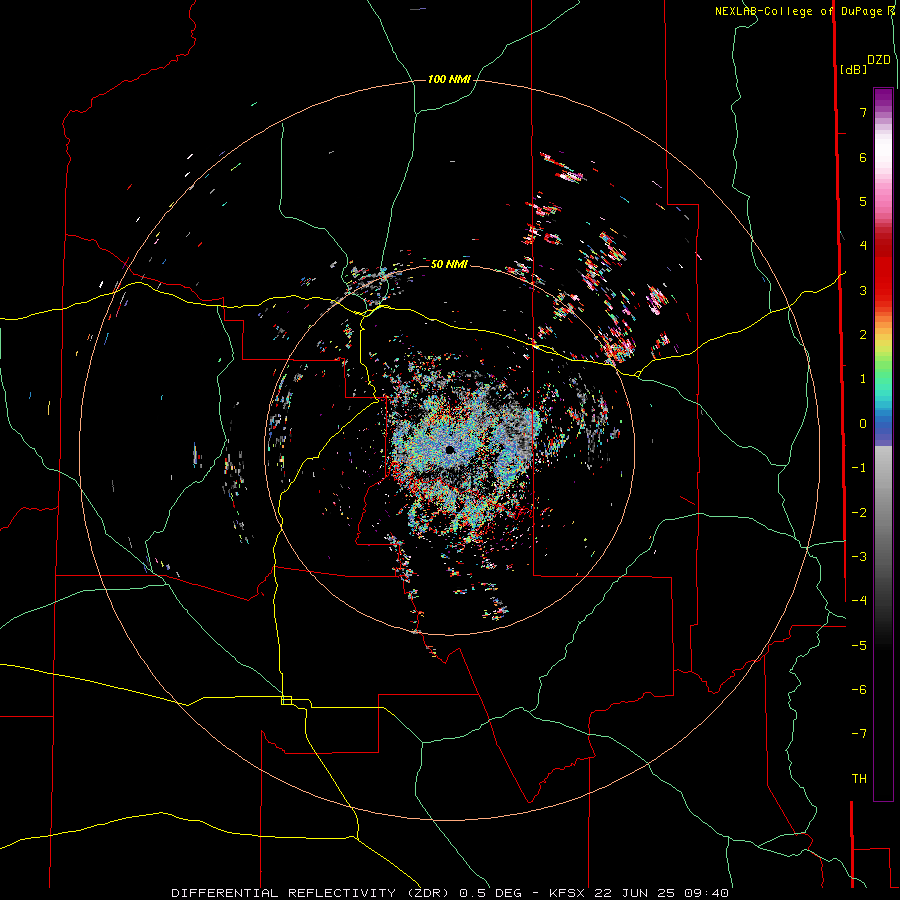The image size is (900, 900).
Task: Click the legend value "1"
Action: pyautogui.click(x=863, y=379)
